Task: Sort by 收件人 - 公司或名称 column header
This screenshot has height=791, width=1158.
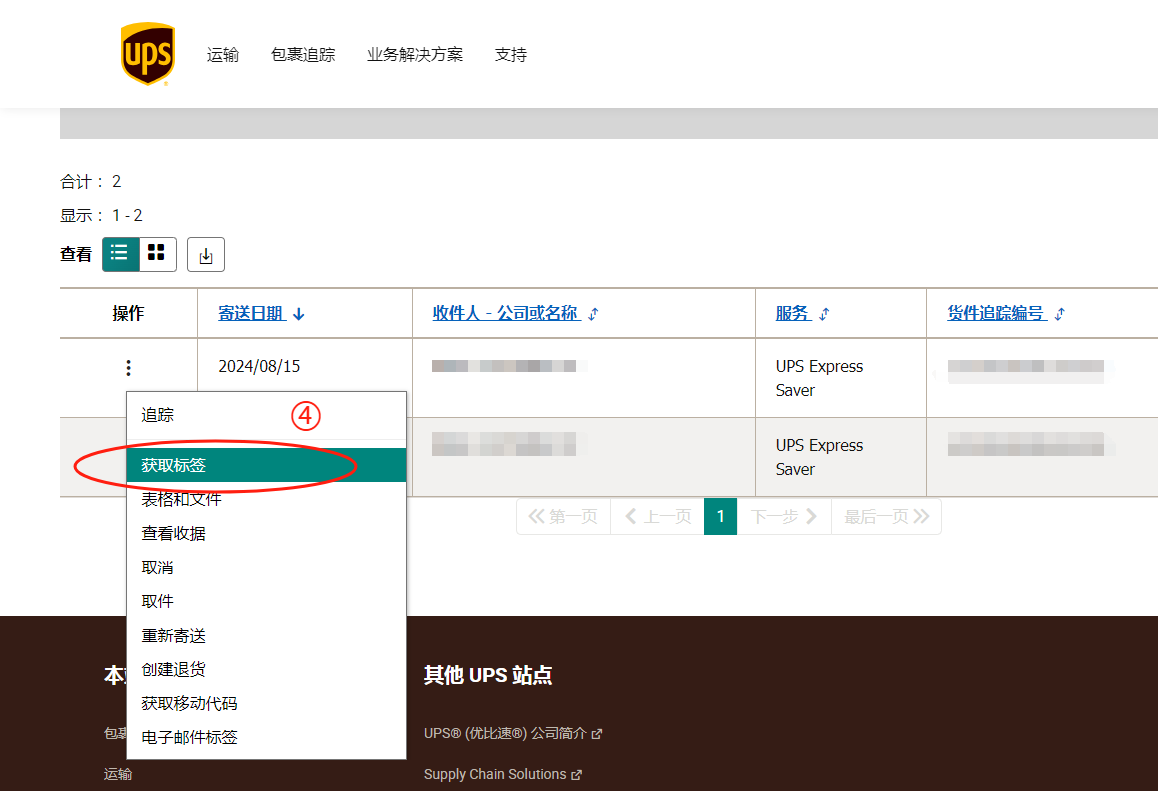Action: [505, 313]
